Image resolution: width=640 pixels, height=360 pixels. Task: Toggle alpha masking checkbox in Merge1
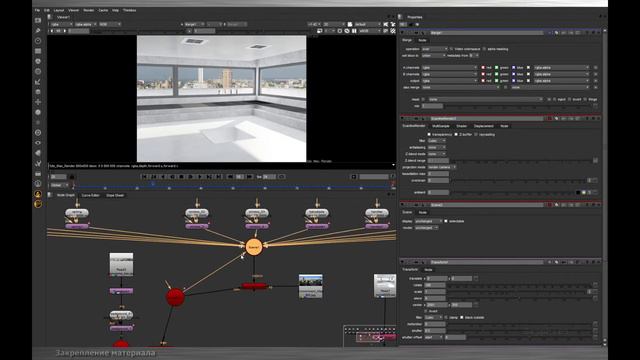pos(484,49)
